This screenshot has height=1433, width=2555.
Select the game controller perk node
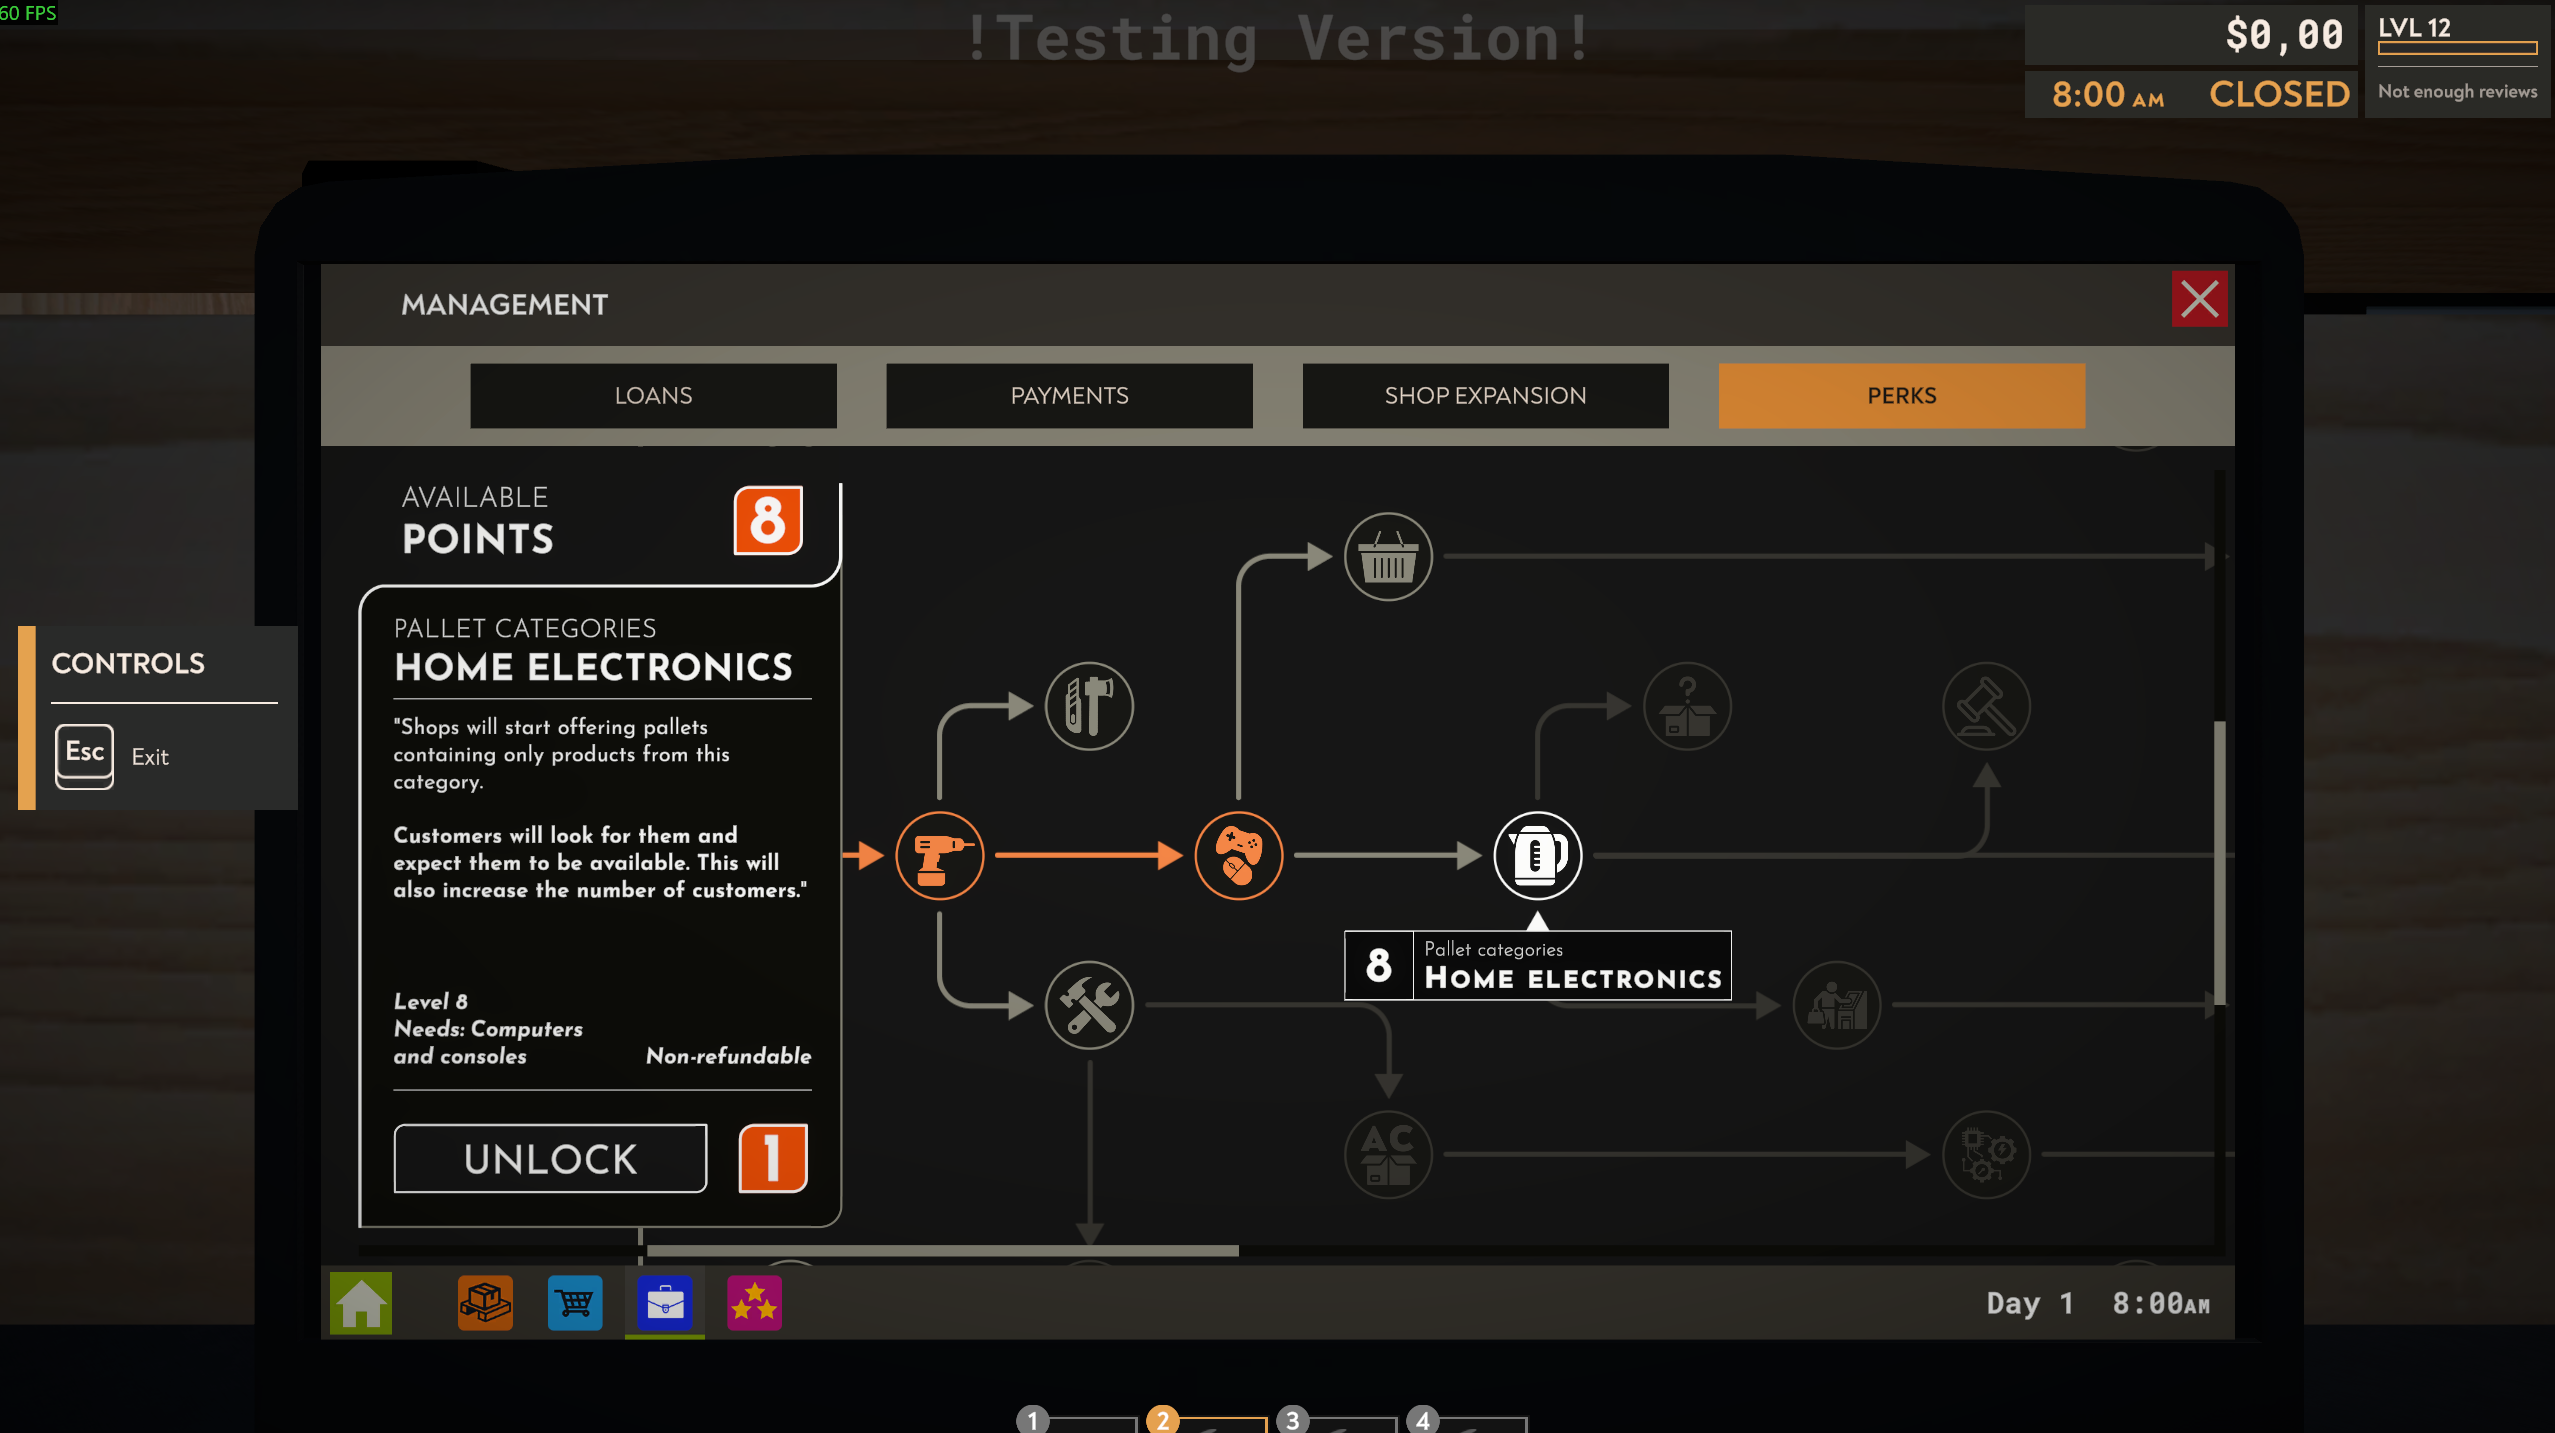(x=1238, y=855)
